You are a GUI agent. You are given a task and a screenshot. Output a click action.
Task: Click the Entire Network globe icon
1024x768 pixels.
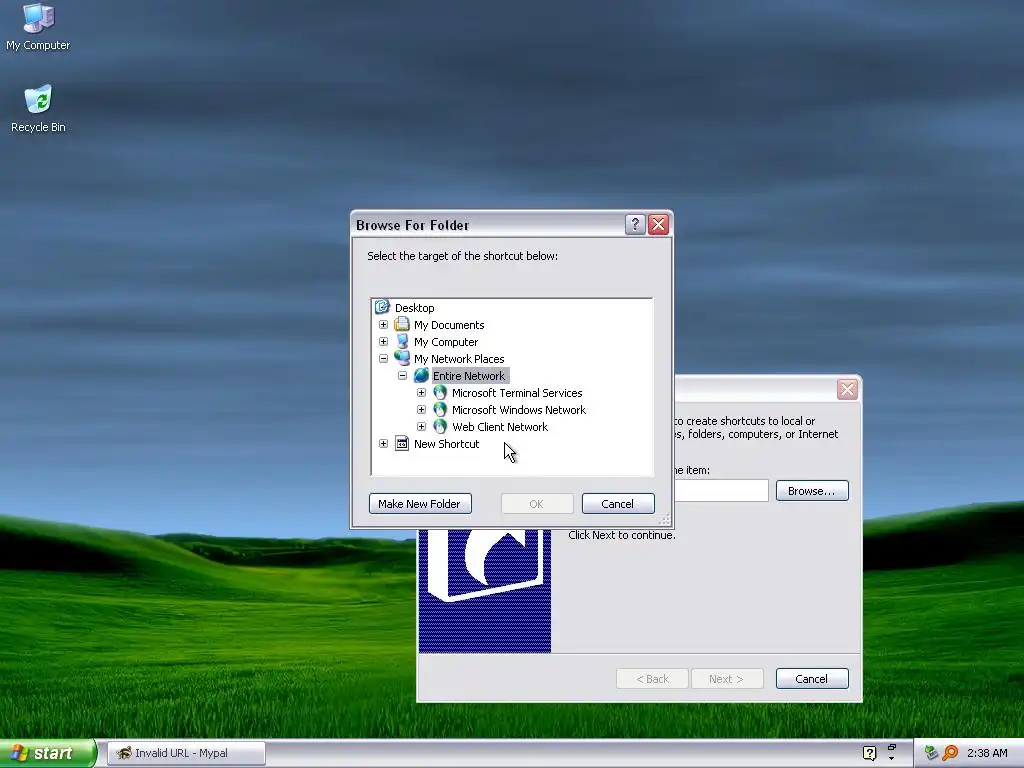[421, 376]
